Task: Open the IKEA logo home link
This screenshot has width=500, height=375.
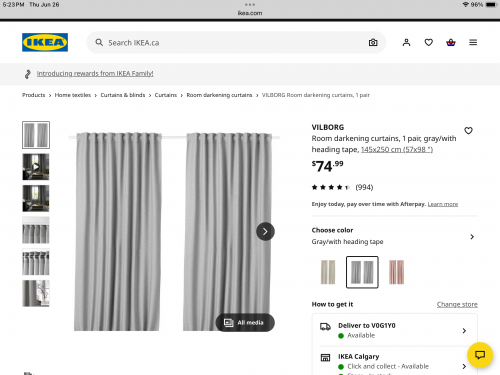Action: click(x=45, y=42)
